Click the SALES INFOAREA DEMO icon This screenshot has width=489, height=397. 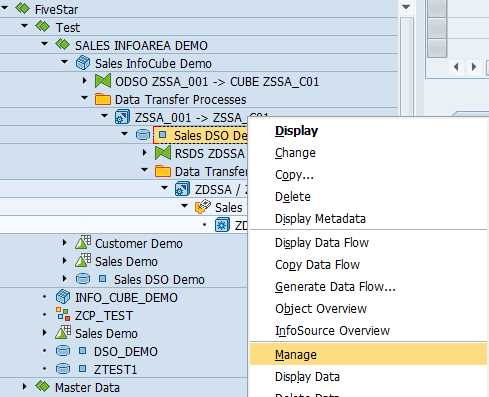[62, 44]
